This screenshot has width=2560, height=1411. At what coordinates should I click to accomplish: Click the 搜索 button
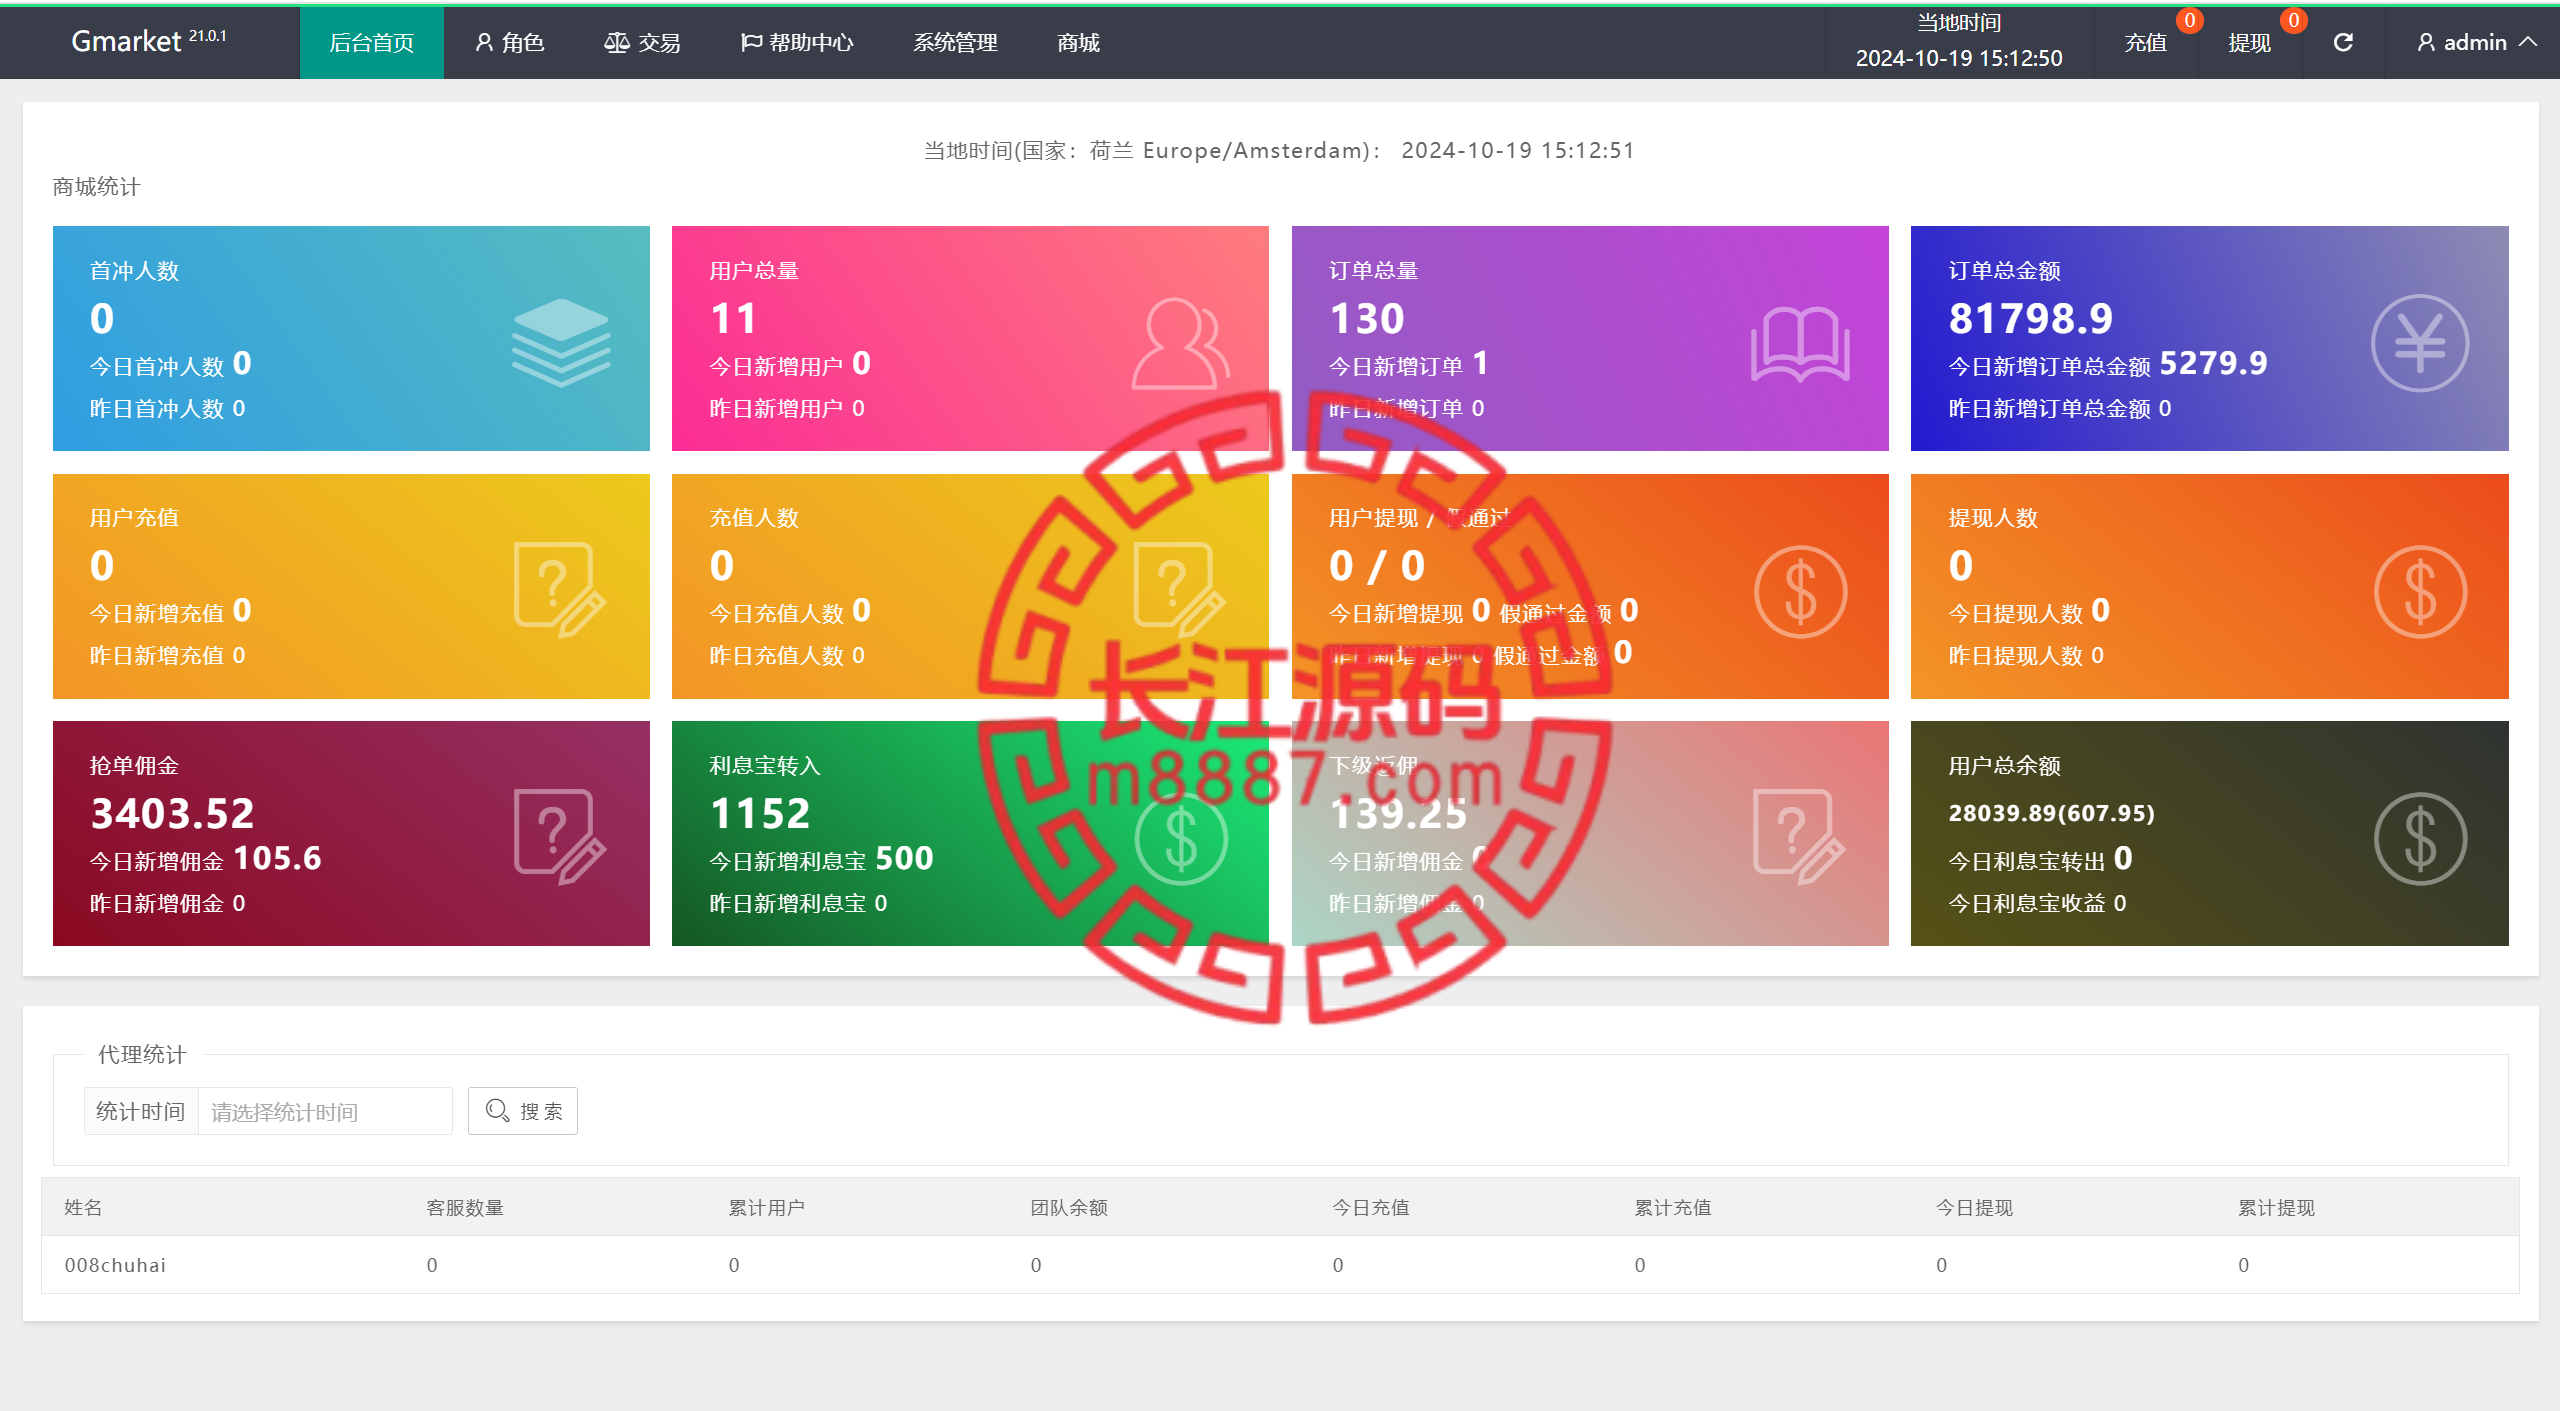pyautogui.click(x=523, y=1111)
